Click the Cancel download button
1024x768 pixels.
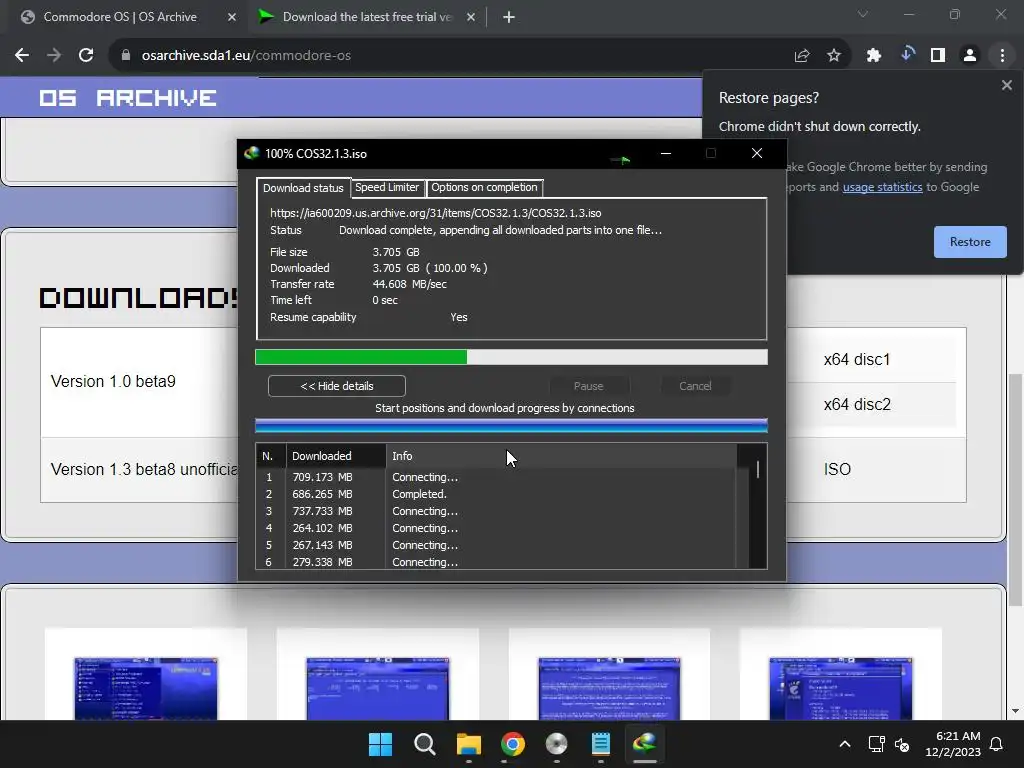coord(695,386)
